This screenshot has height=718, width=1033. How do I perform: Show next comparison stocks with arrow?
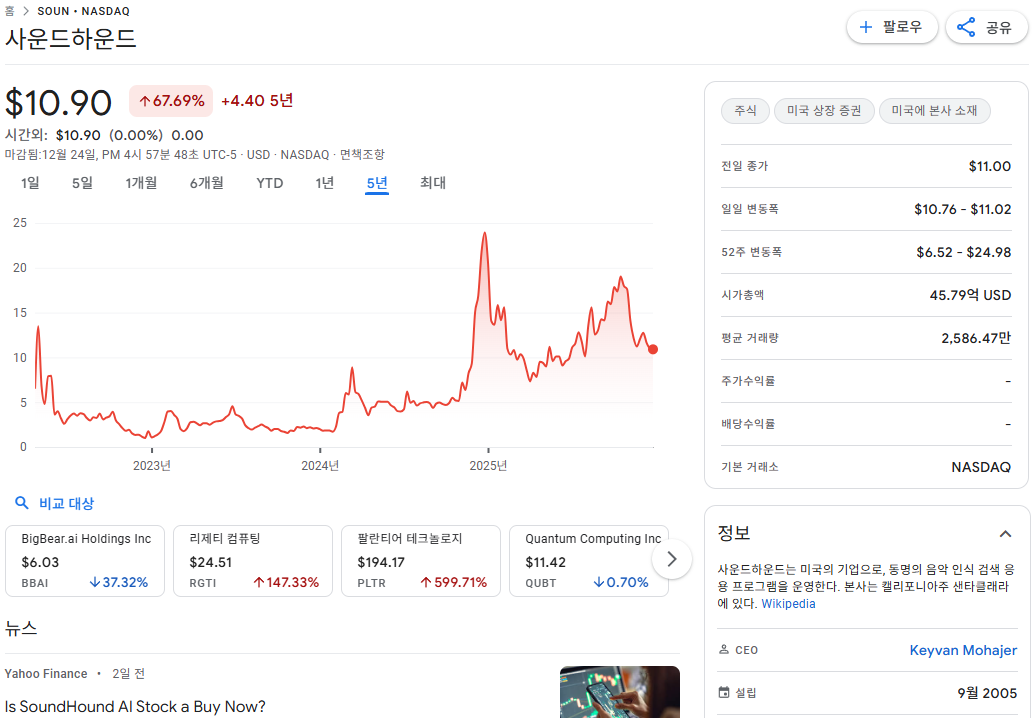[671, 559]
